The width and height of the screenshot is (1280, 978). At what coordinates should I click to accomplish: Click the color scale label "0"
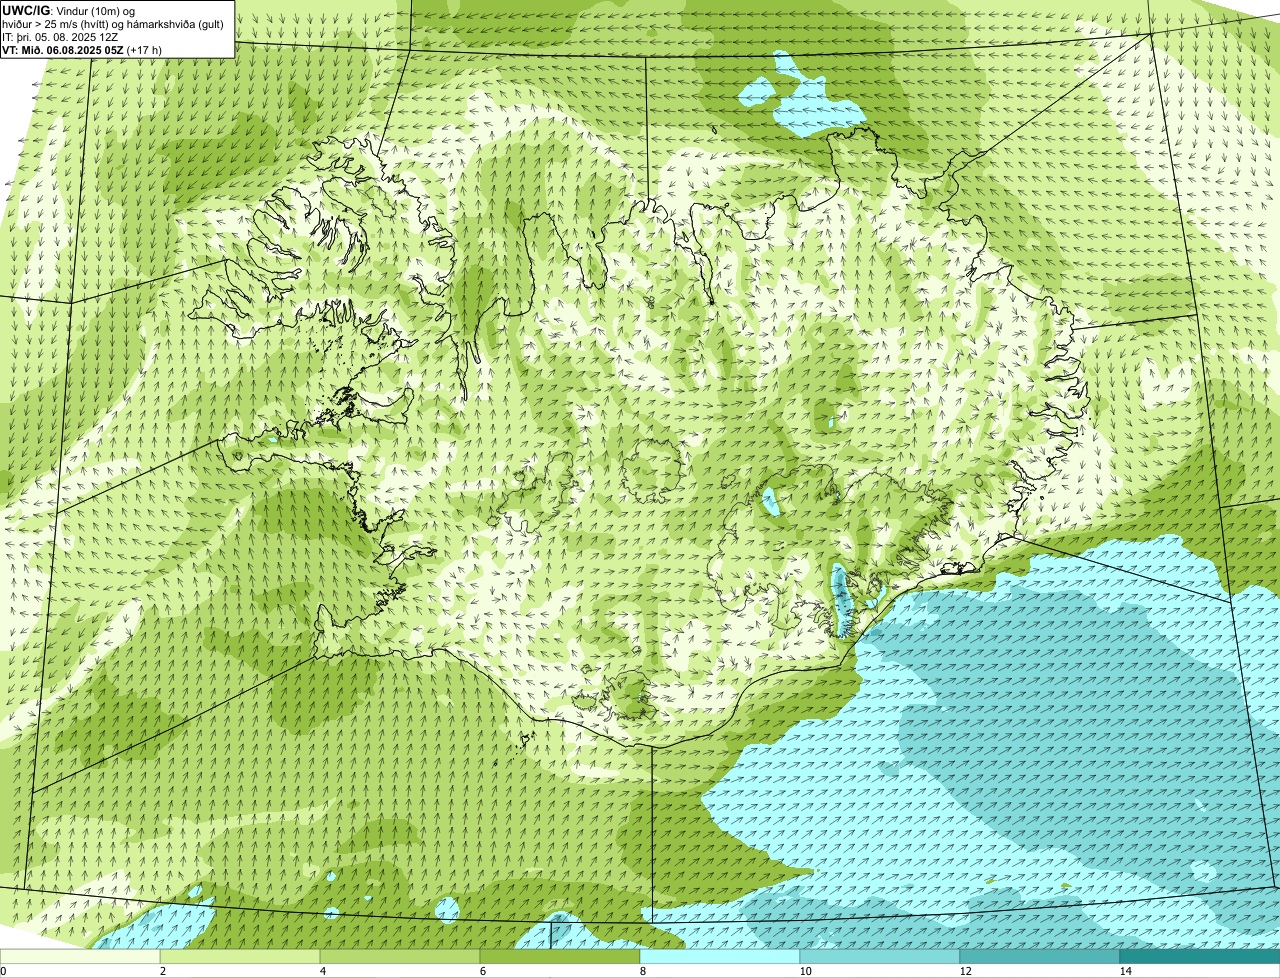(x=3, y=971)
